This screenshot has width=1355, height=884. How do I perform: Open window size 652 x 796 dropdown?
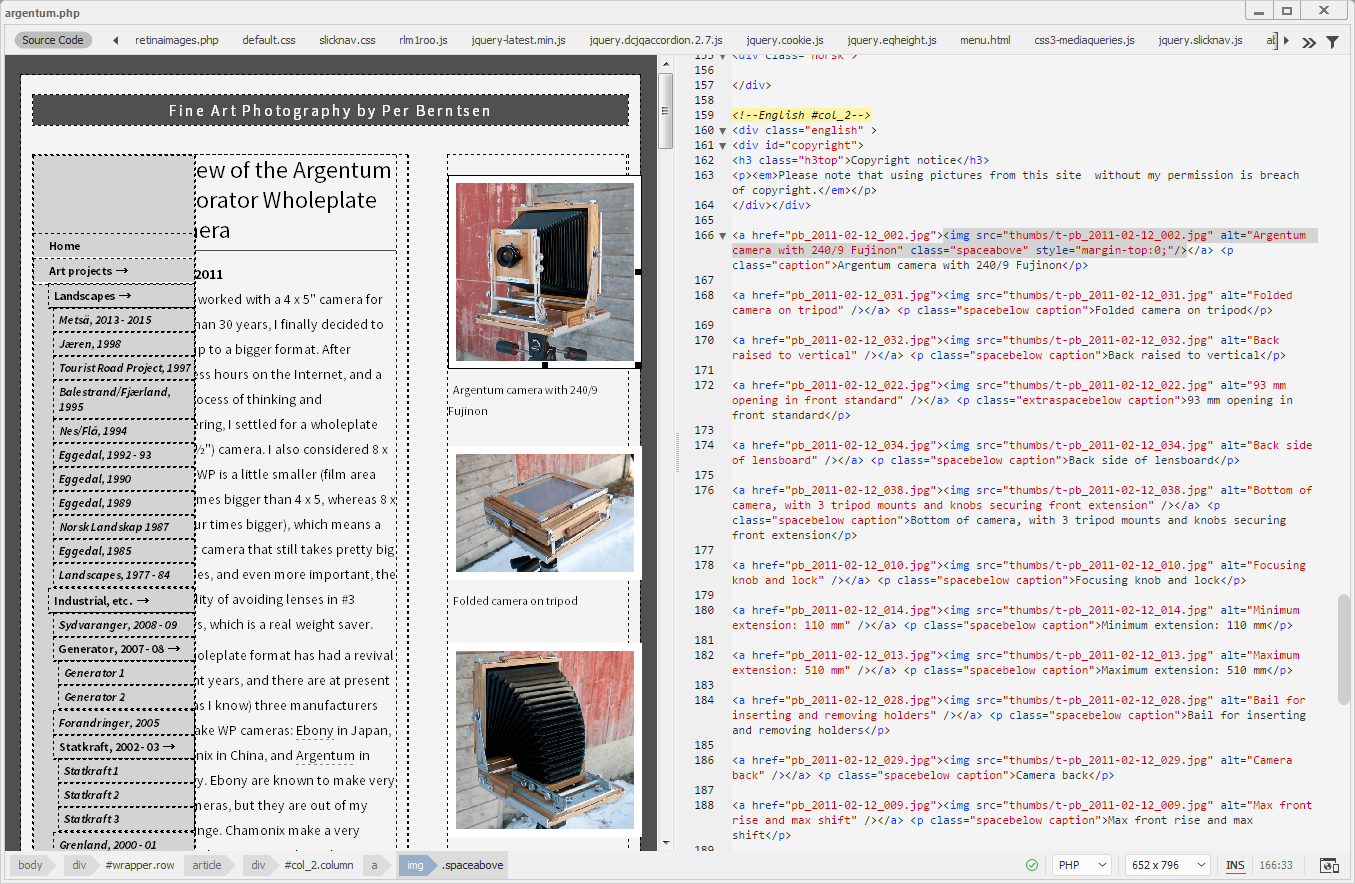click(1168, 865)
